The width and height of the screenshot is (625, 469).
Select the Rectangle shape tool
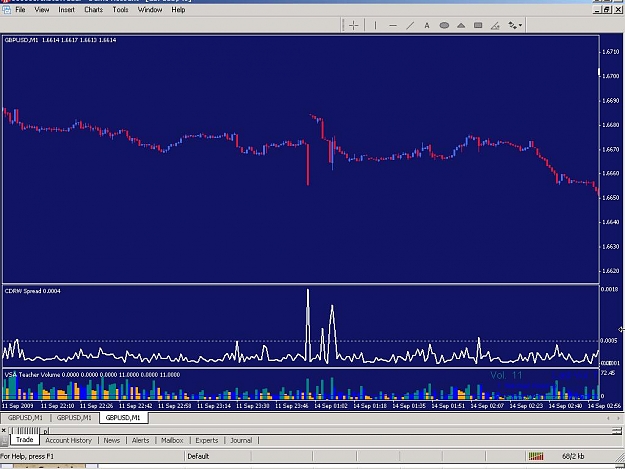pos(478,26)
